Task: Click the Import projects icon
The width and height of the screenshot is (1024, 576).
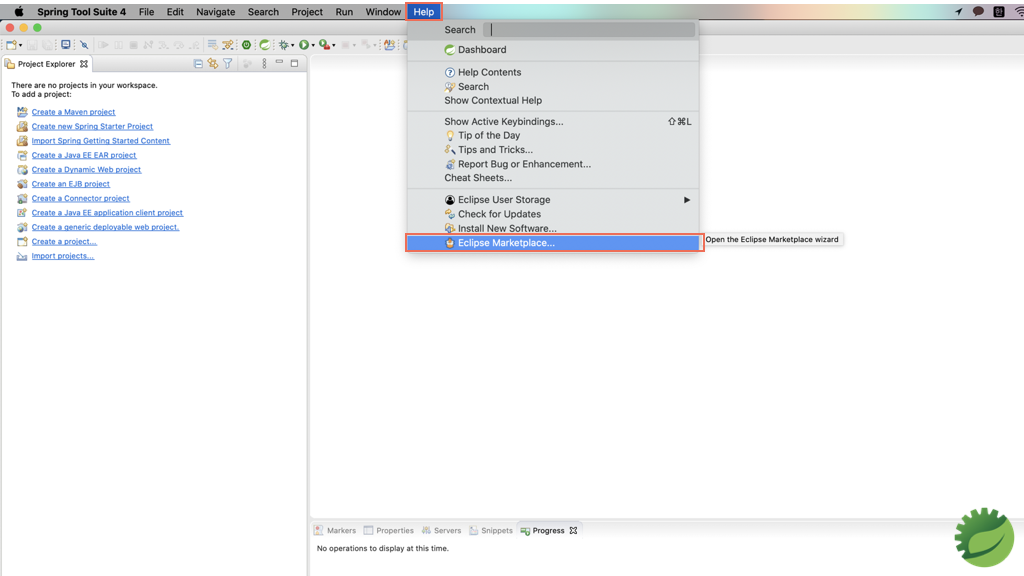Action: click(22, 256)
